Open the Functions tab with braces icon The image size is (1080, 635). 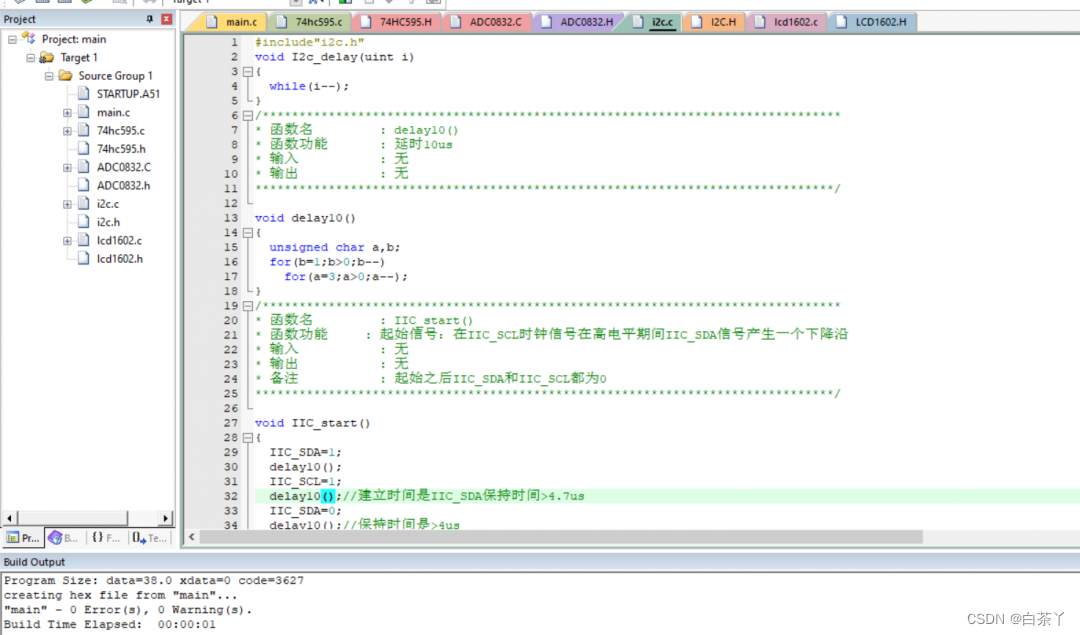click(106, 538)
